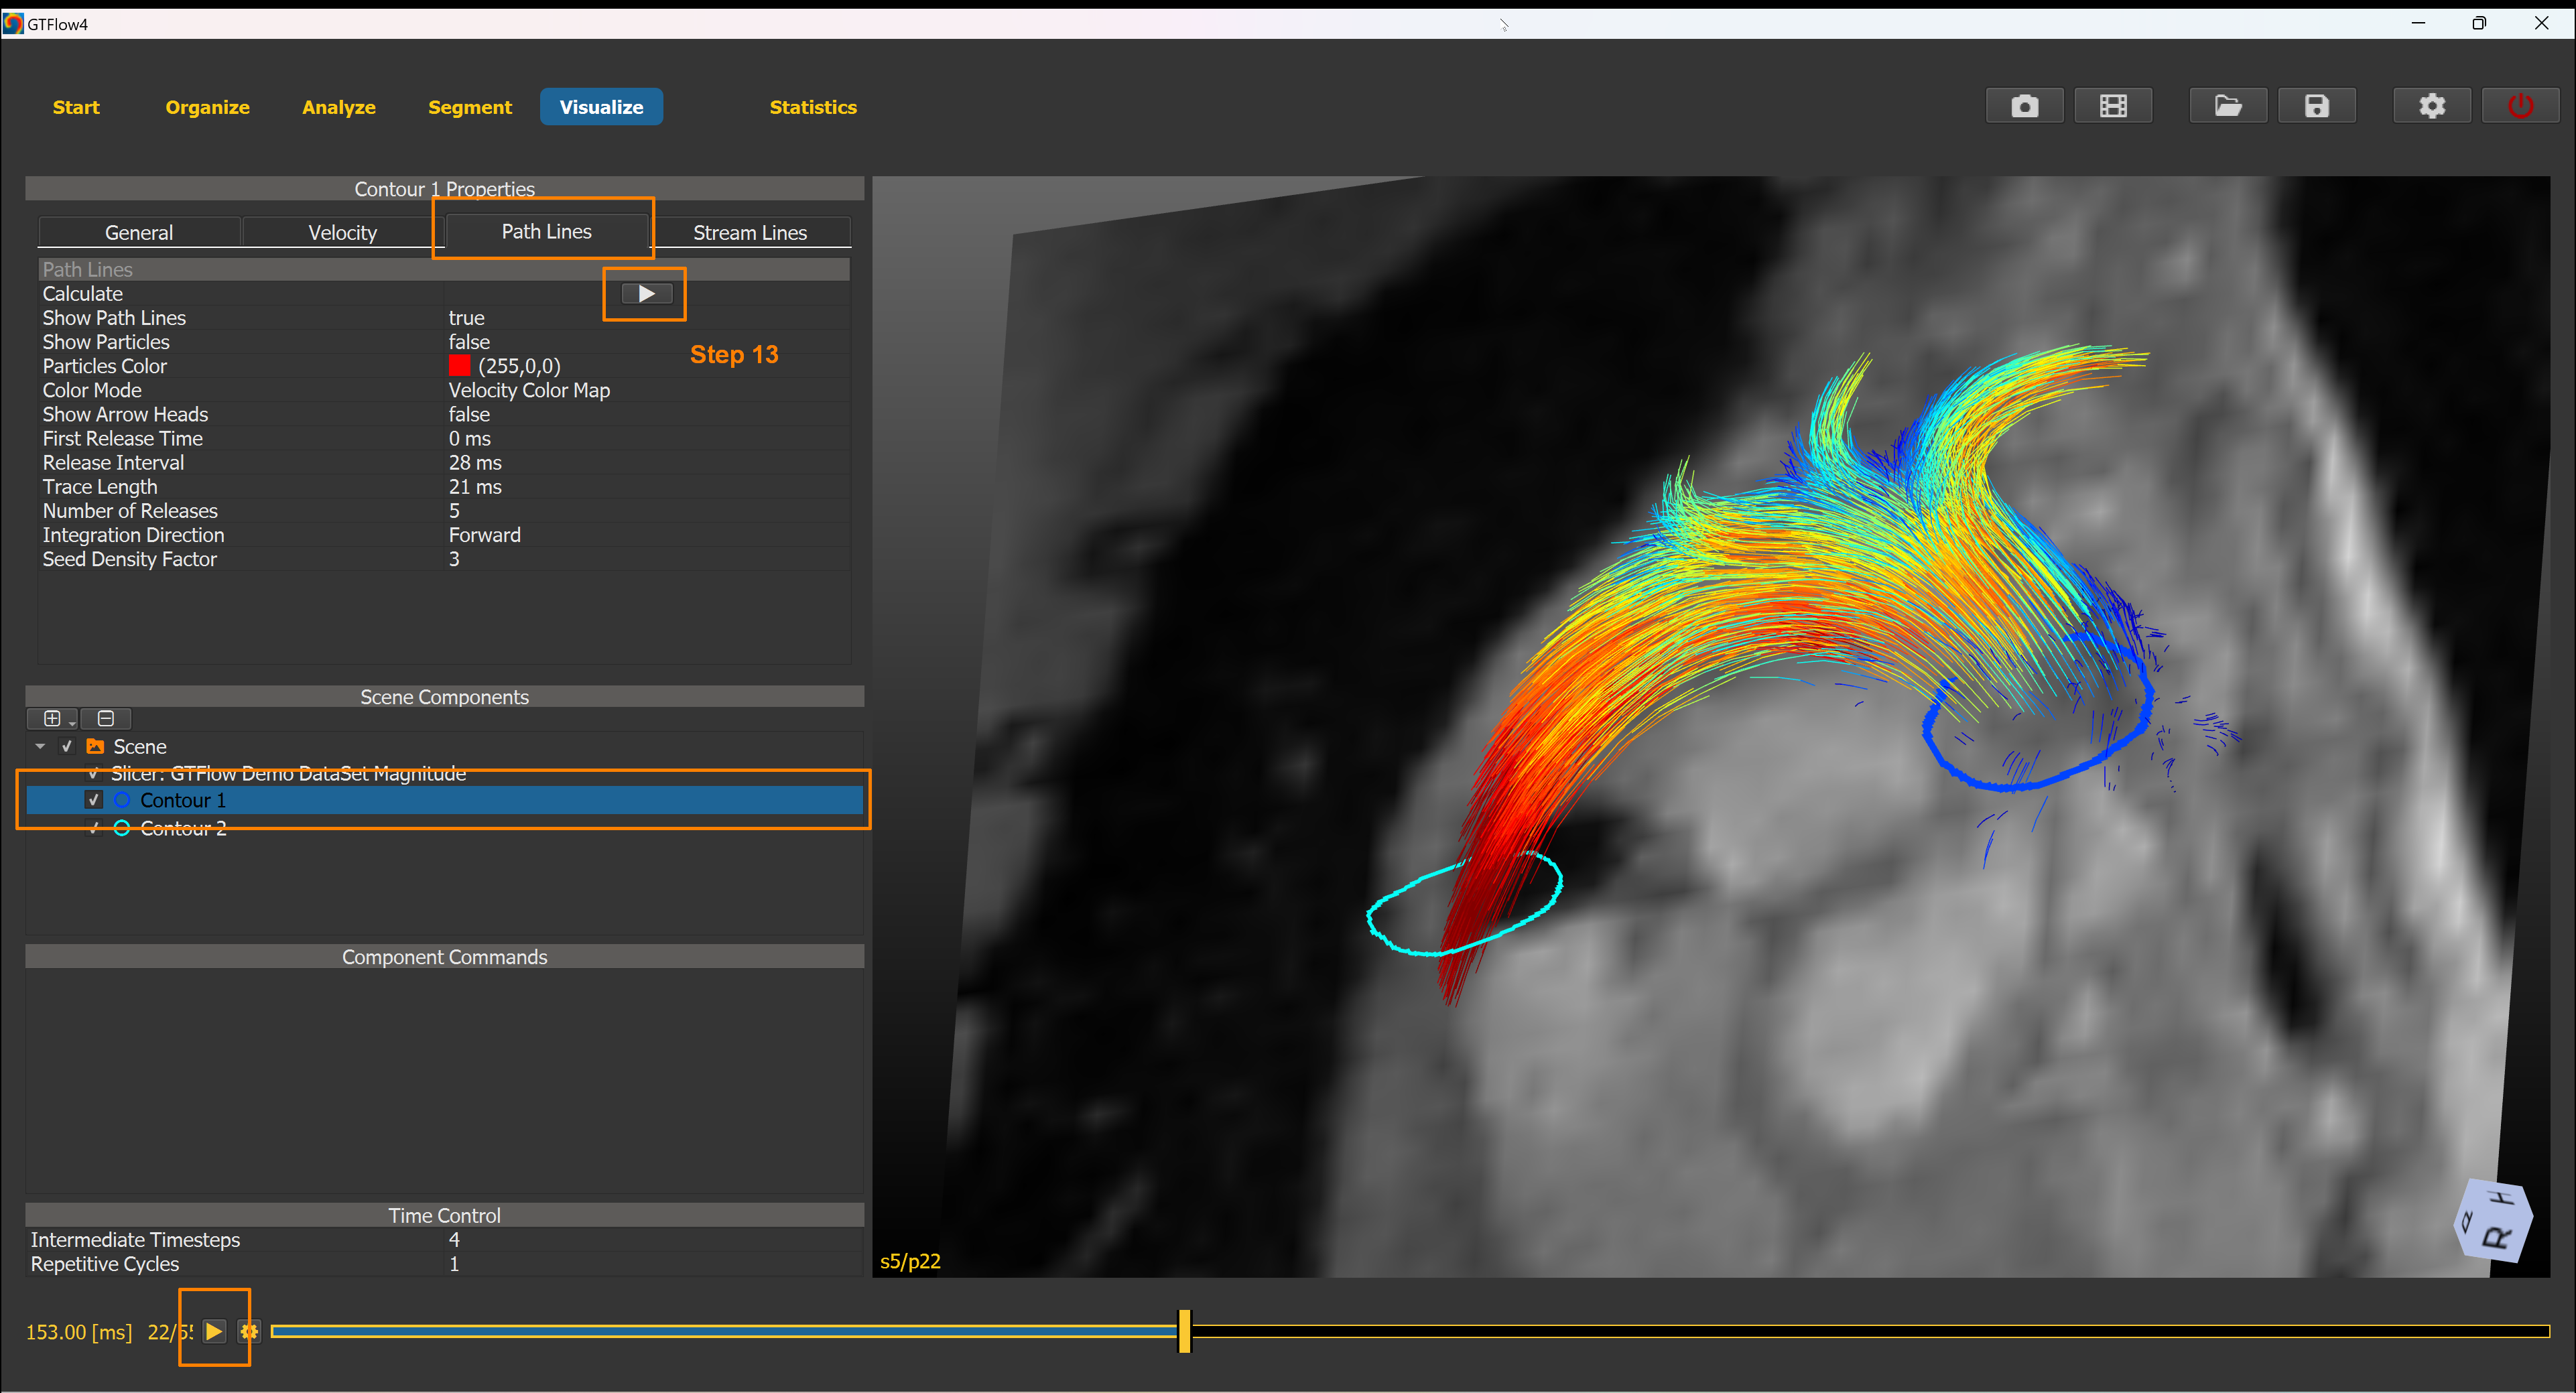This screenshot has height=1393, width=2576.
Task: Start timeline playback with the play button
Action: coord(214,1331)
